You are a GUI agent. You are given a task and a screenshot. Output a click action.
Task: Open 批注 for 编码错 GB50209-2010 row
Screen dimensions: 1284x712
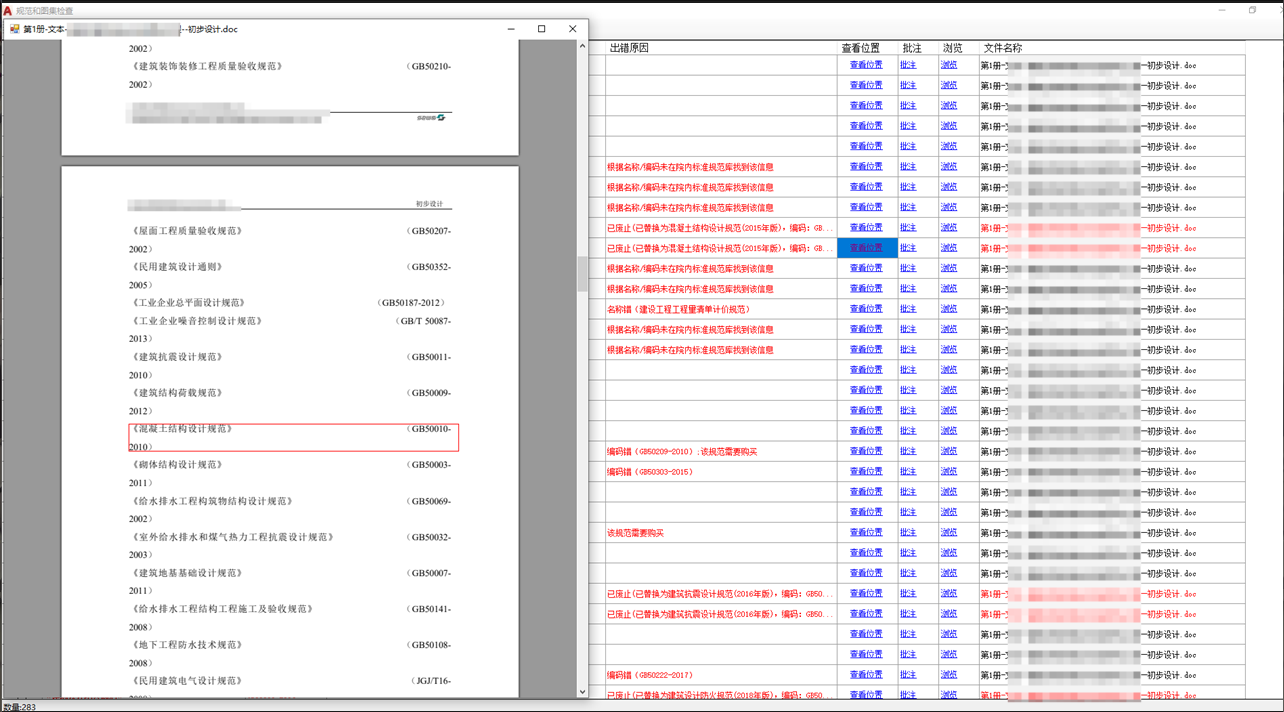click(x=908, y=451)
